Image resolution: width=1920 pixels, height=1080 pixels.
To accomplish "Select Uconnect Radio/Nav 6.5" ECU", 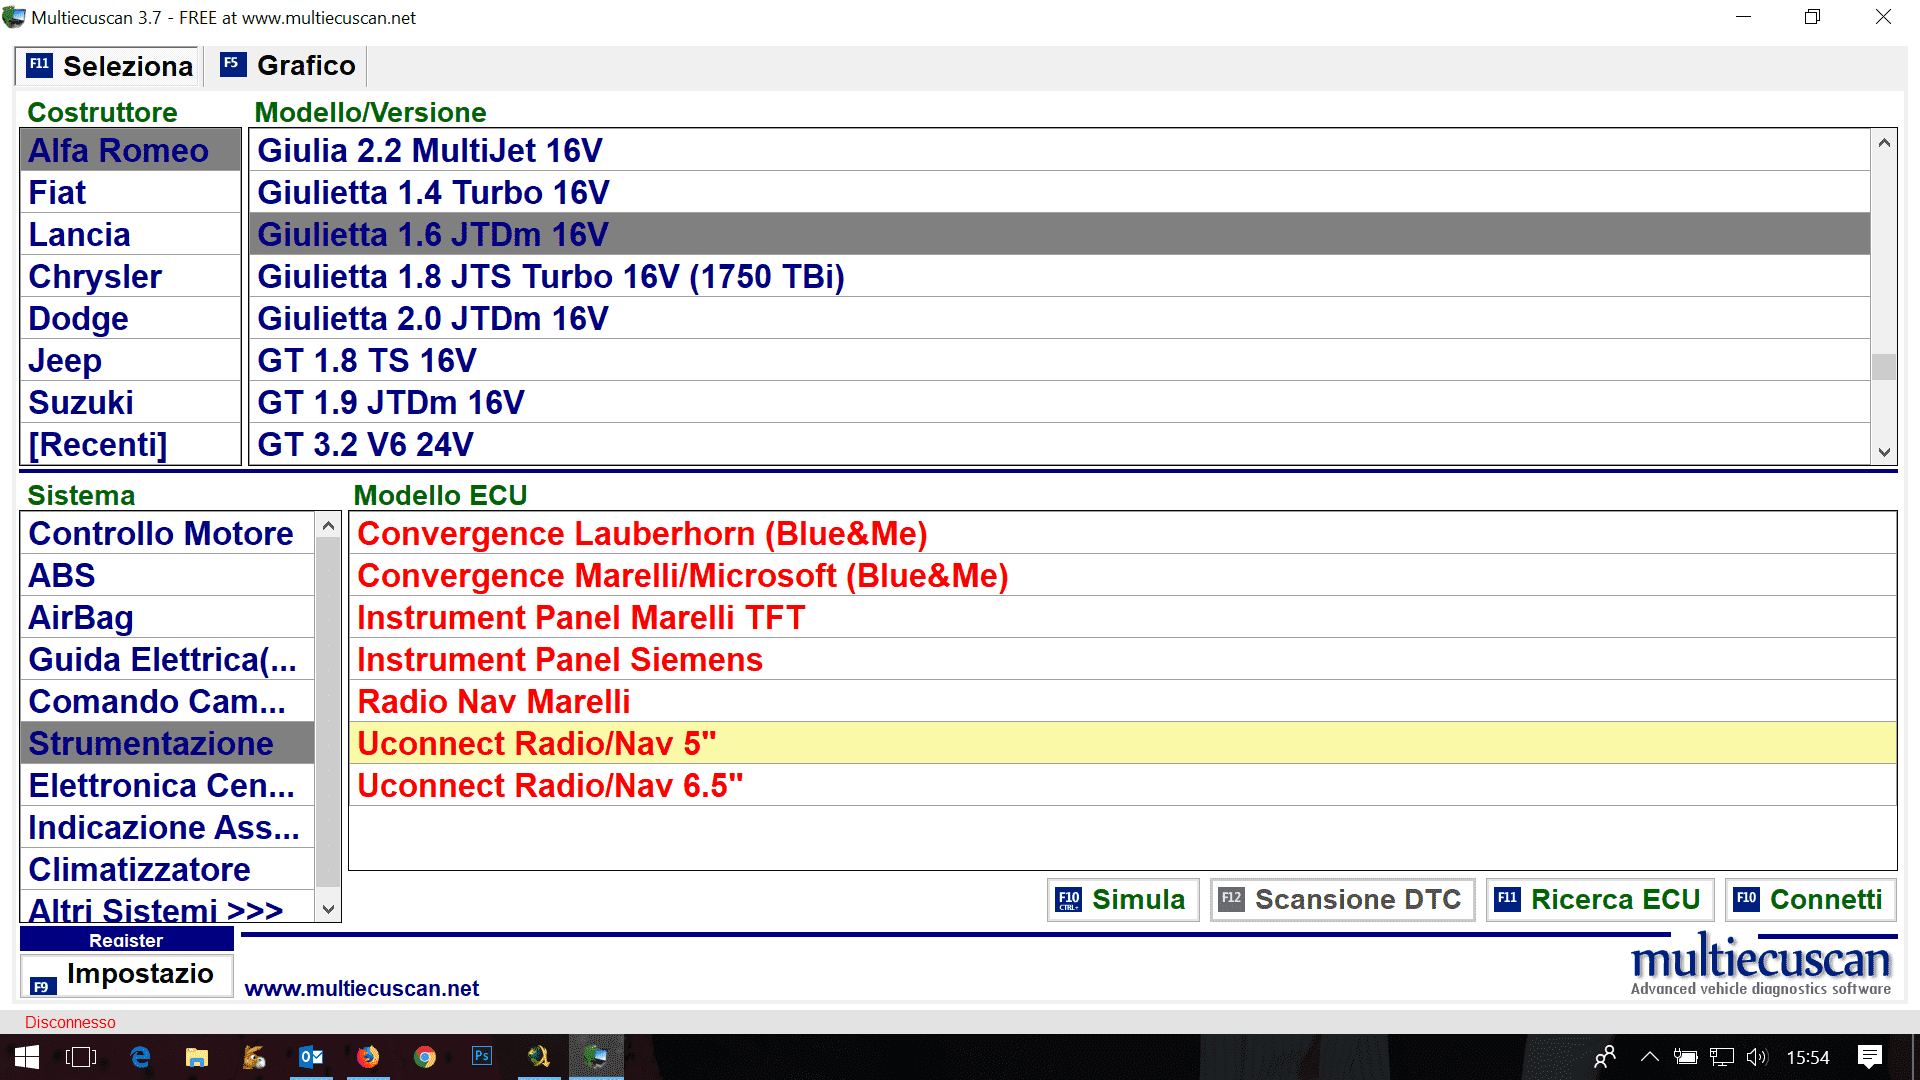I will click(1122, 785).
